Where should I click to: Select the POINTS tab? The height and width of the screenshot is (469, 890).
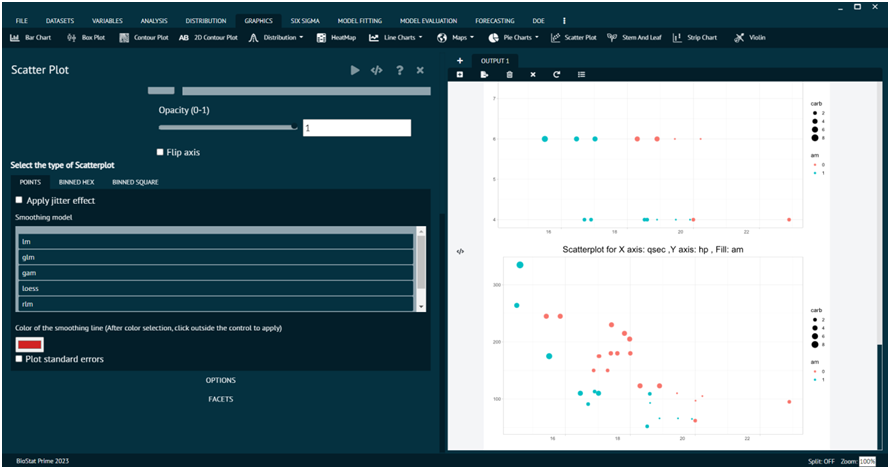tap(30, 182)
